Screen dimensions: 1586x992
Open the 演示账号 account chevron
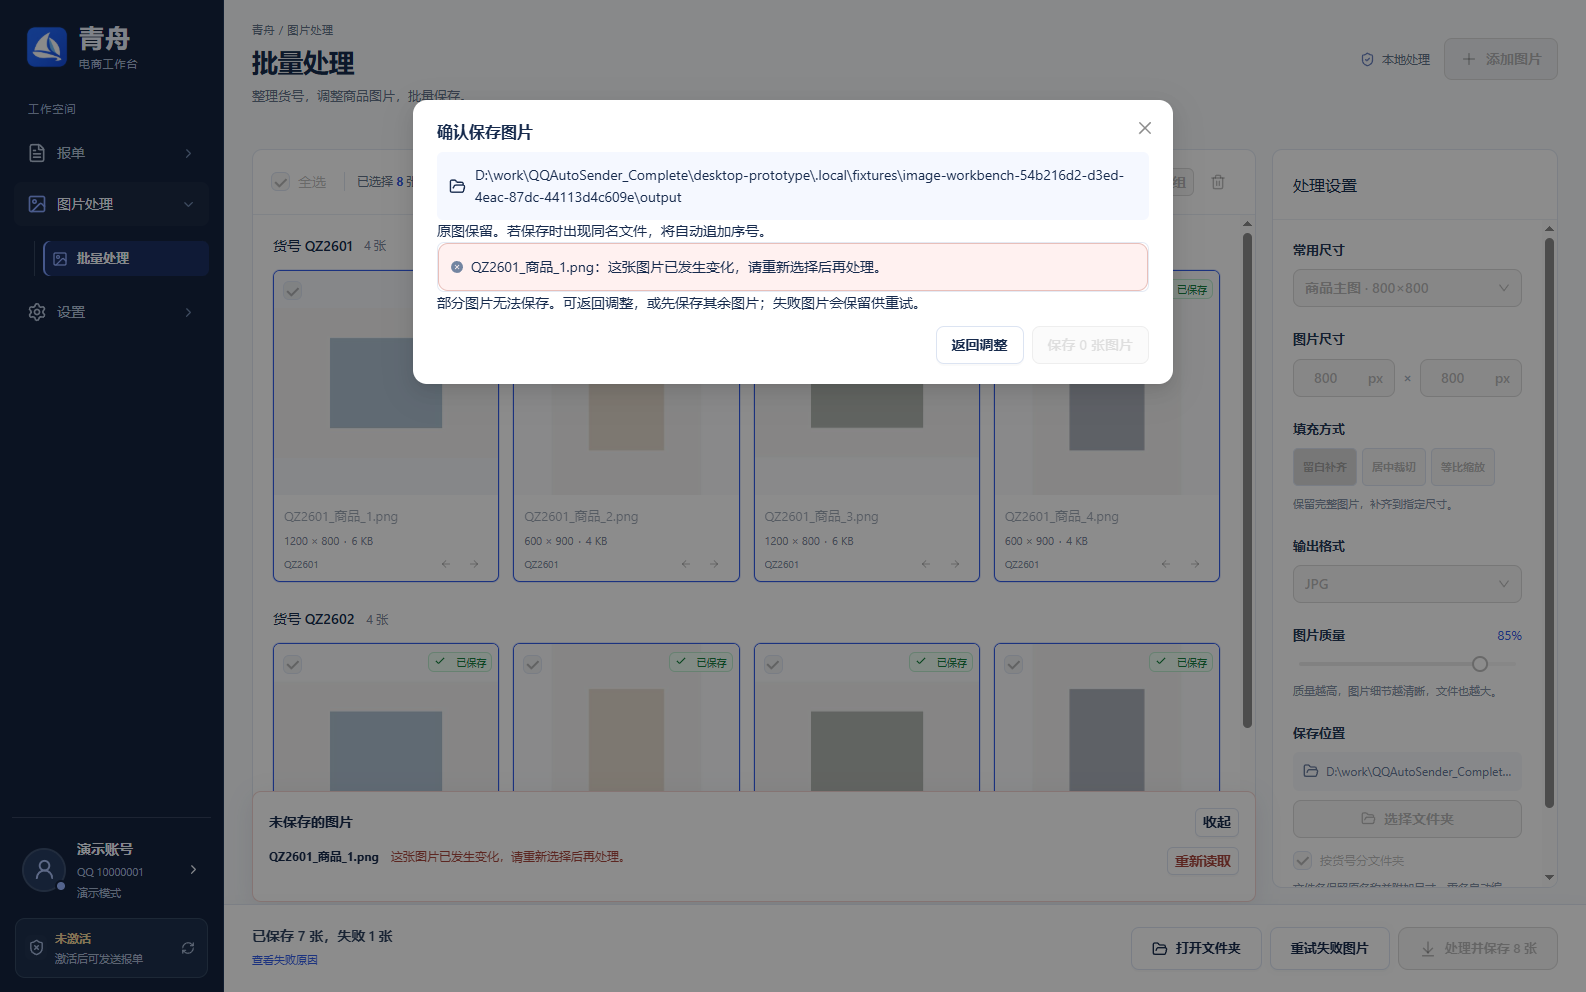coord(193,870)
